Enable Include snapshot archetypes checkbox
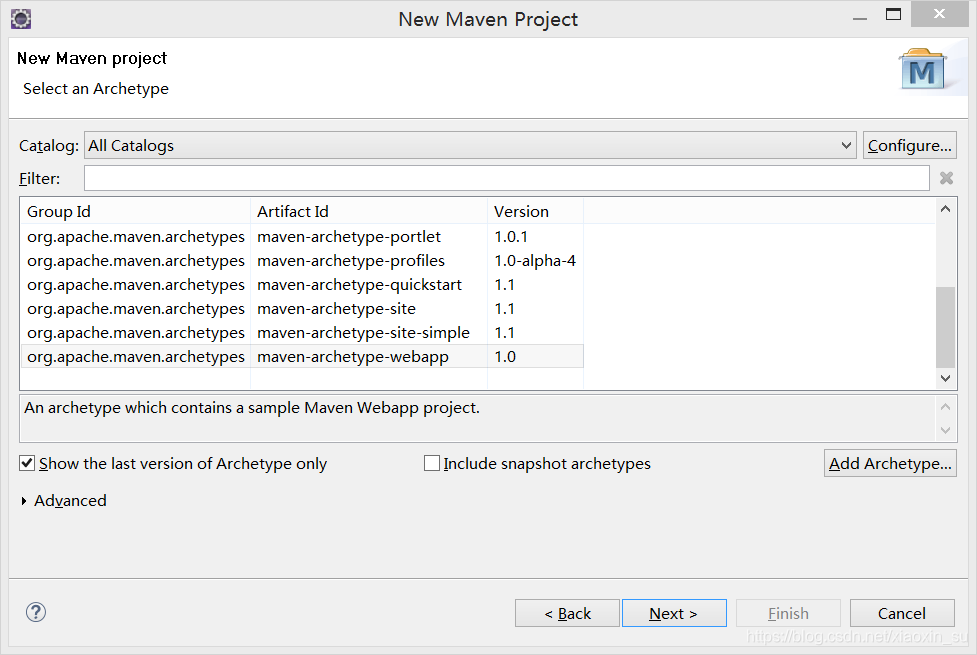The image size is (977, 655). [x=431, y=463]
